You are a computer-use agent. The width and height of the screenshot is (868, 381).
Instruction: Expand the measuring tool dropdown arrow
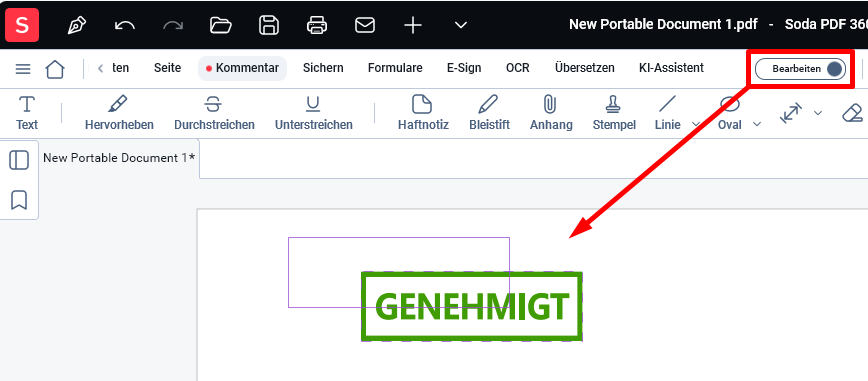818,113
